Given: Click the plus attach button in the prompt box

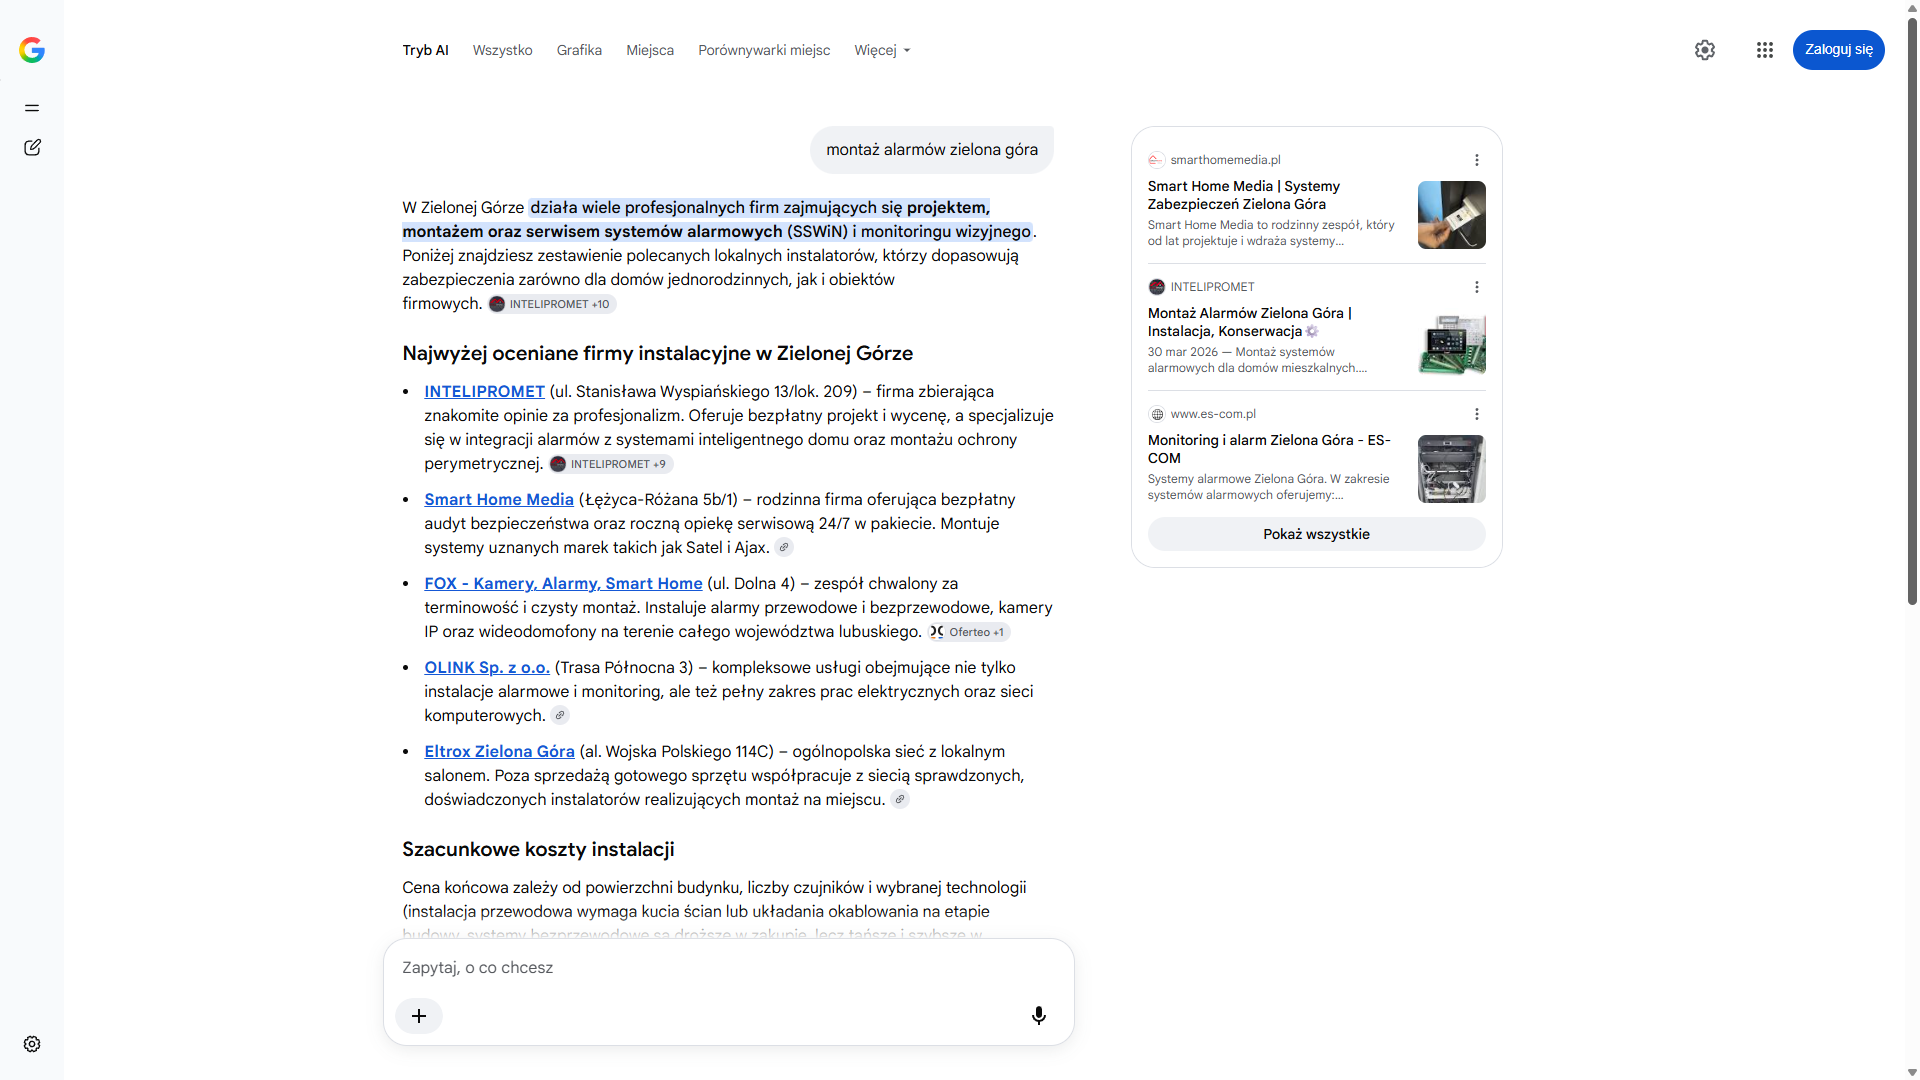Looking at the screenshot, I should [419, 1016].
